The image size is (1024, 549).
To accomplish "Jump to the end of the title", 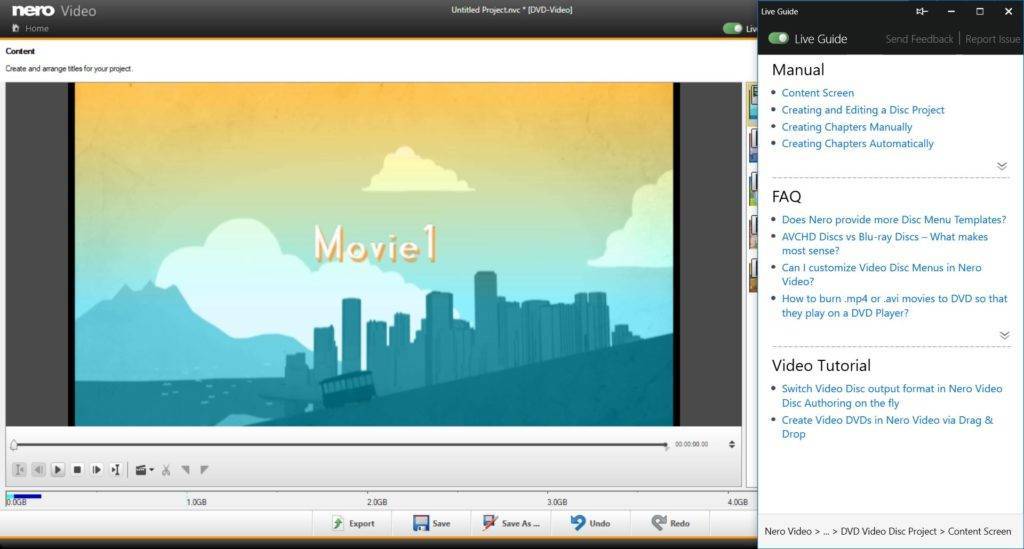I will [116, 469].
